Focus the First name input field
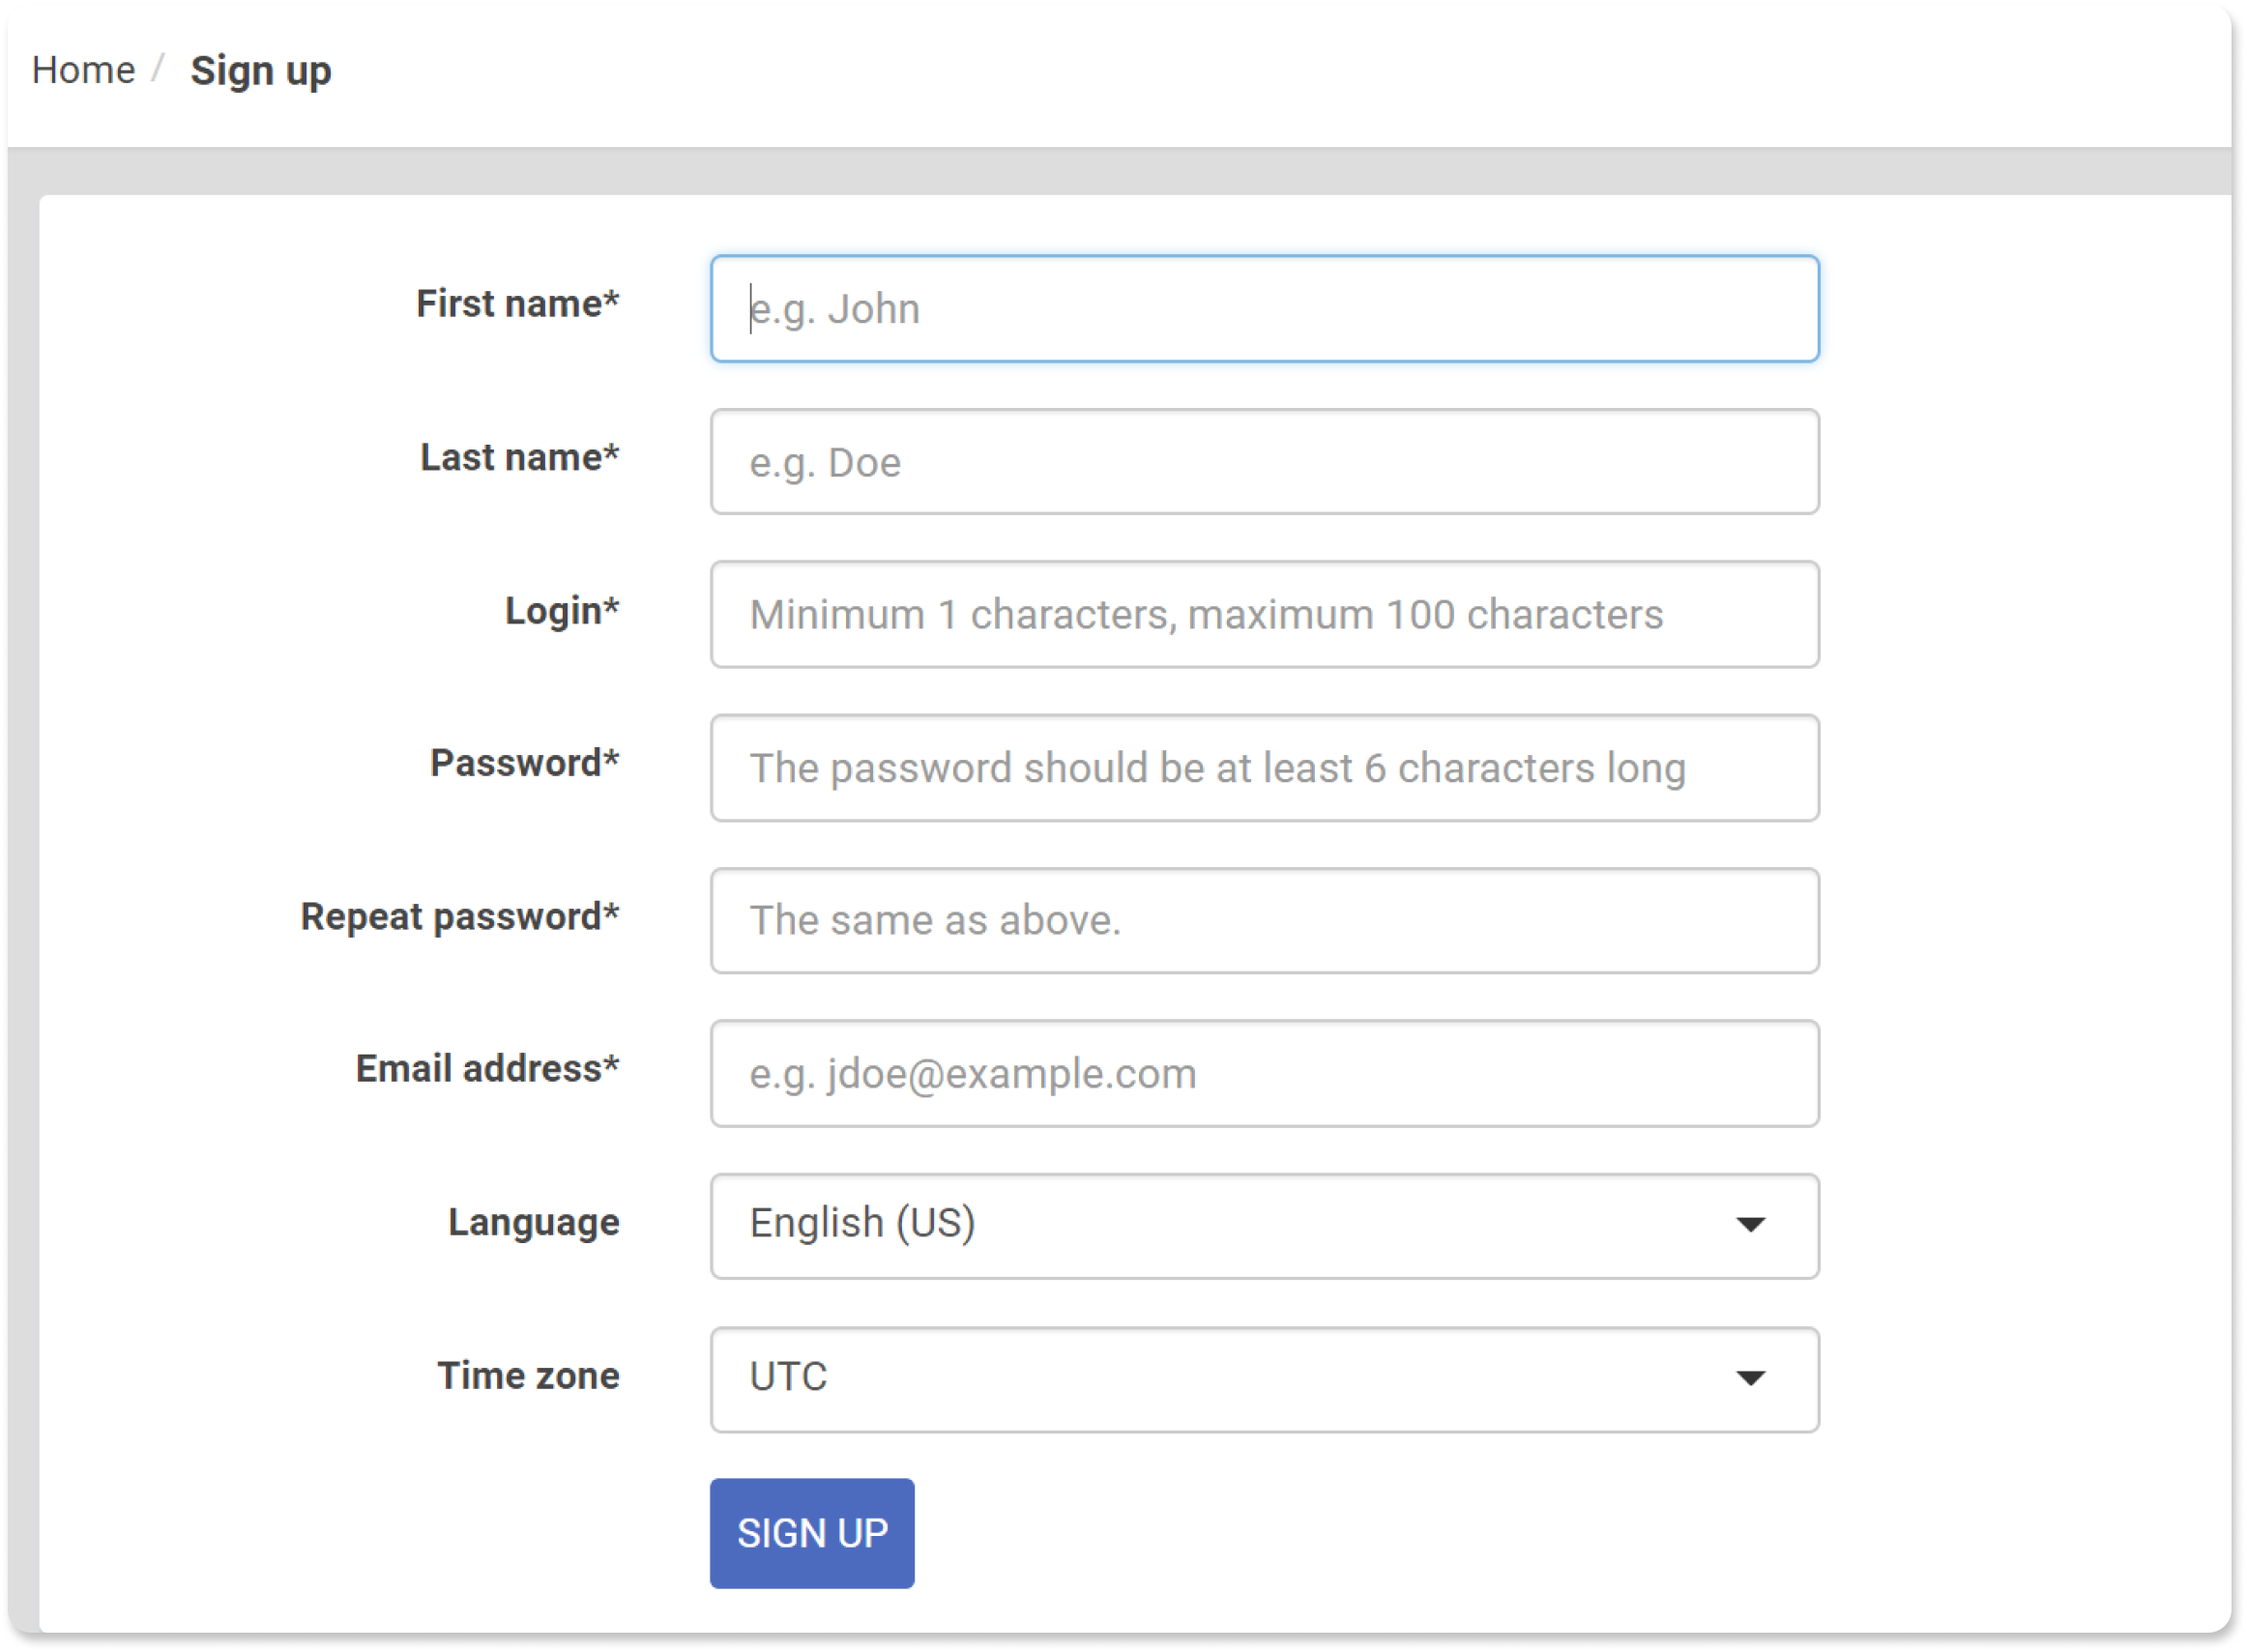 1264,308
